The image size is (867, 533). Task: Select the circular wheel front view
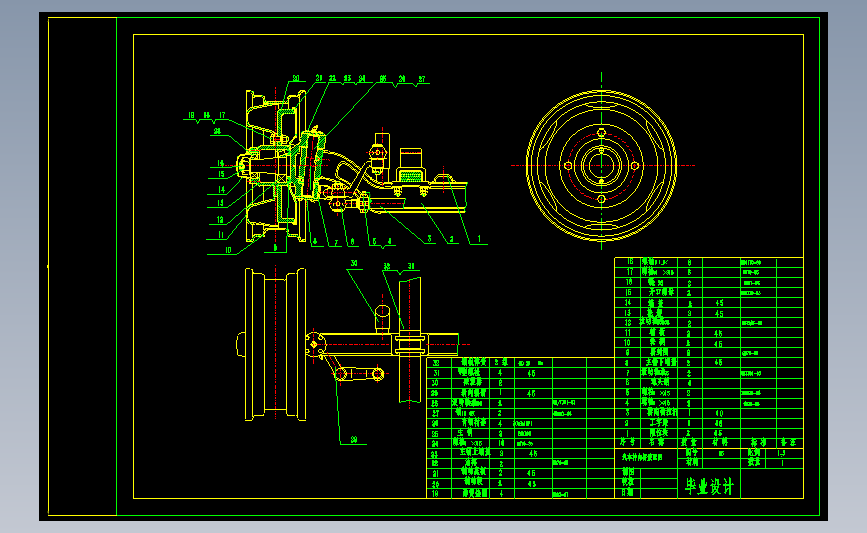click(x=602, y=165)
